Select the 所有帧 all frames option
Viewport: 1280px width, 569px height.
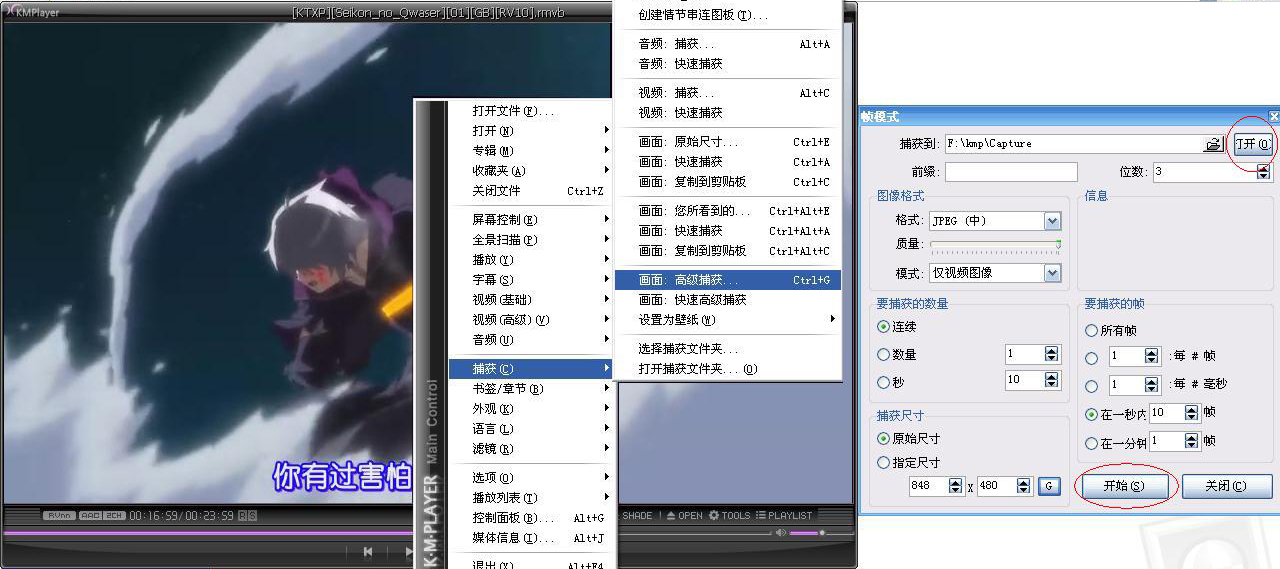(x=1091, y=331)
